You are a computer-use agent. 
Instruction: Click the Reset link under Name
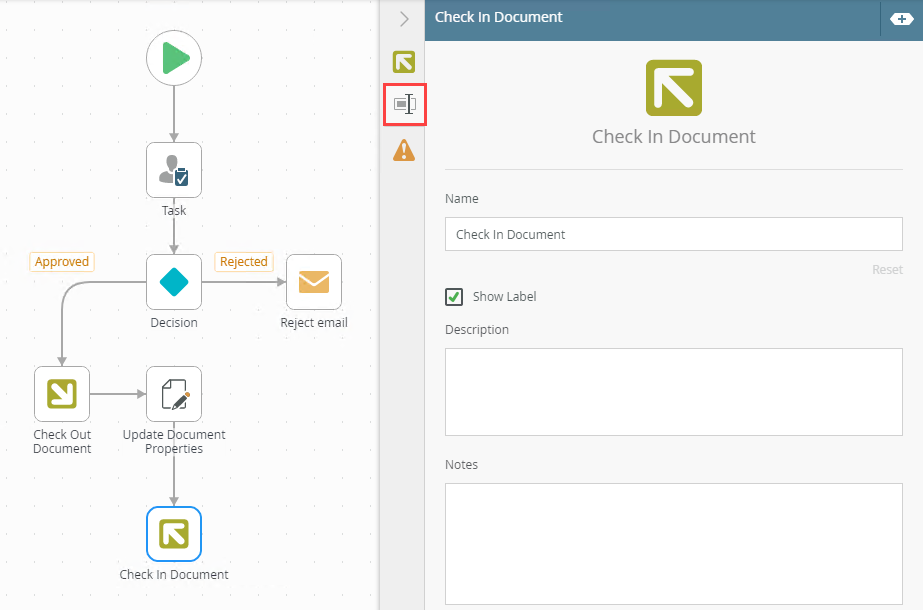pos(887,270)
